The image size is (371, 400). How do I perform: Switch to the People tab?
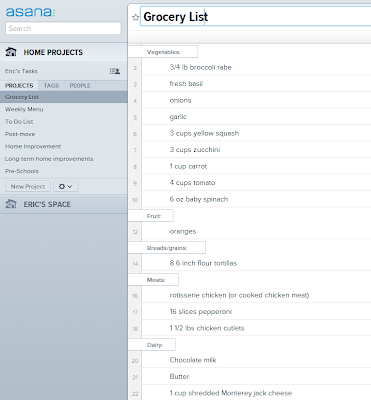tap(80, 86)
